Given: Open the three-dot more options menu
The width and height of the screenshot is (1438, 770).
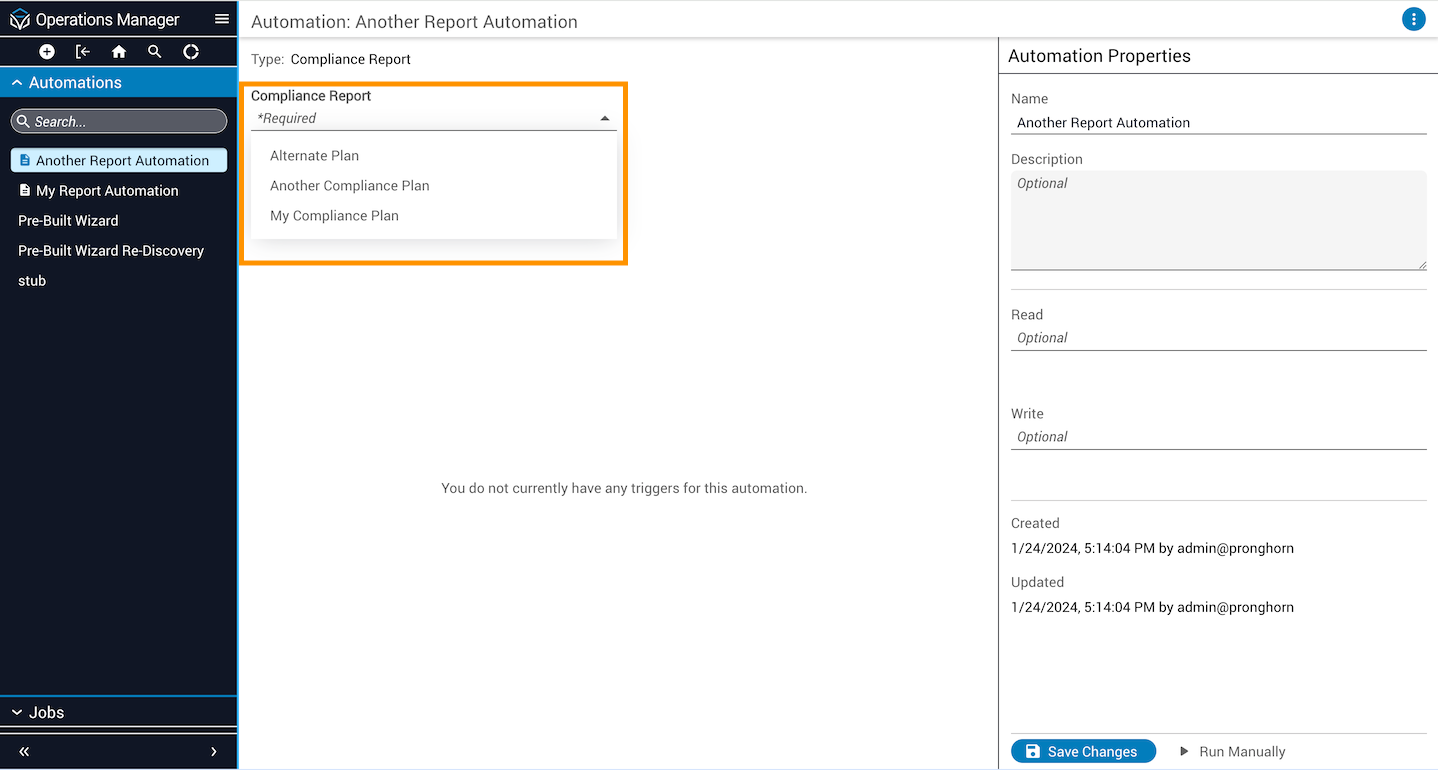Looking at the screenshot, I should click(x=1413, y=19).
